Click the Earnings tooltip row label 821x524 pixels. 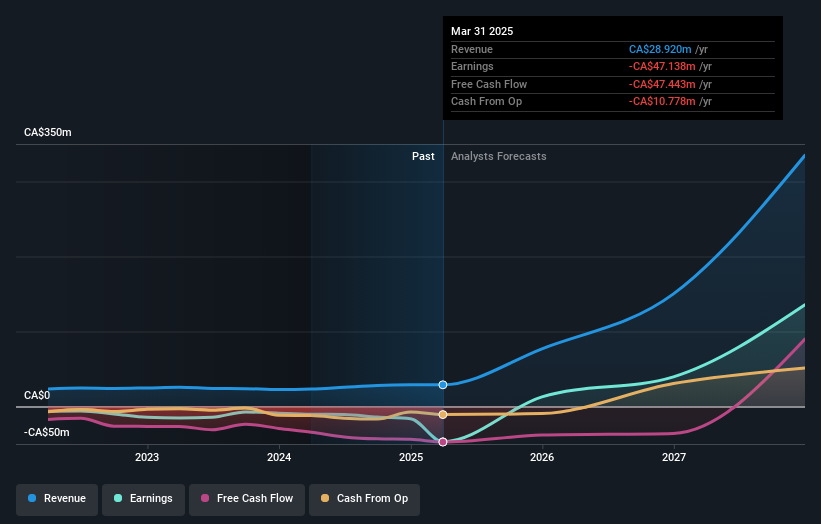pyautogui.click(x=472, y=66)
